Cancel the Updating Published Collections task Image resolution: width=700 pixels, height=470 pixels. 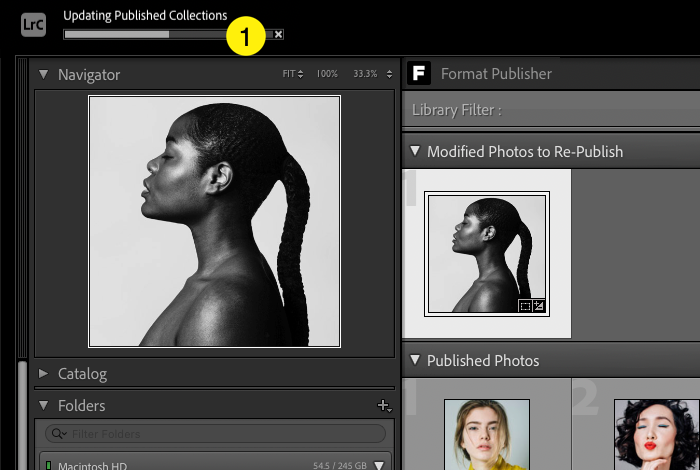click(279, 34)
